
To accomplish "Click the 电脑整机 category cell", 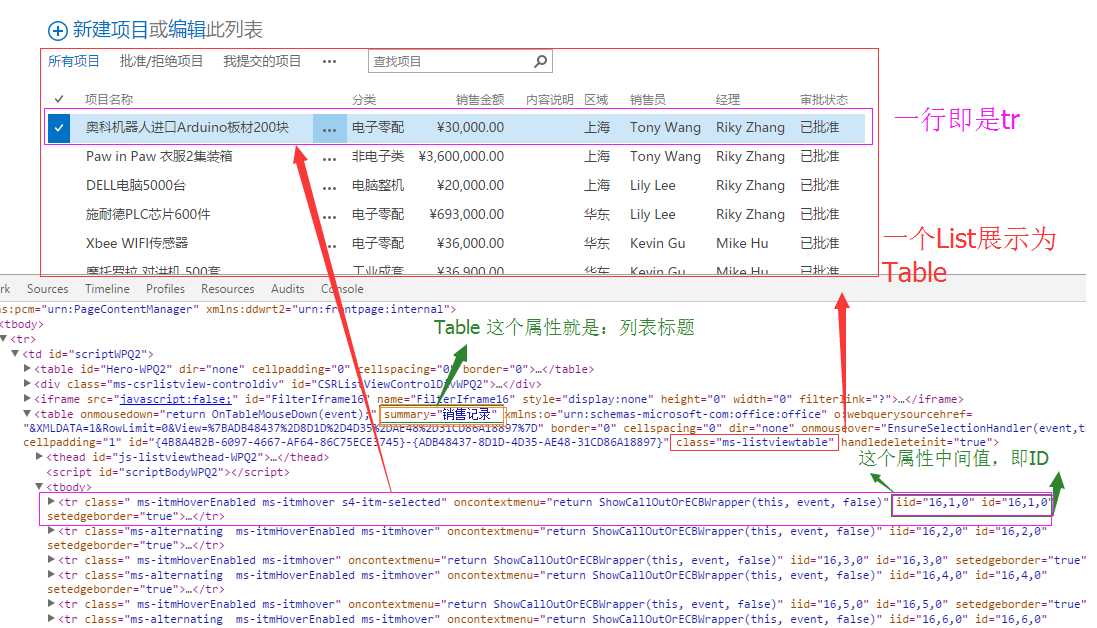I will coord(378,186).
